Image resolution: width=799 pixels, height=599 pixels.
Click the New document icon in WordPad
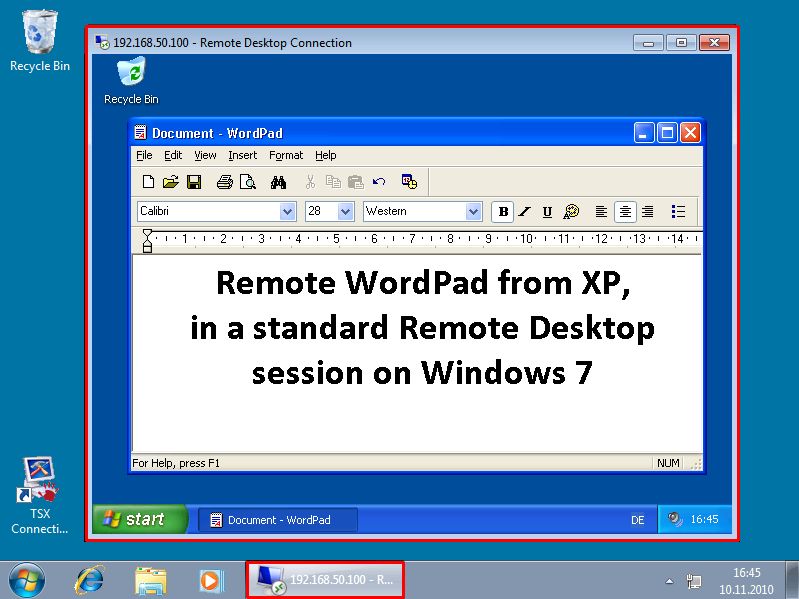pos(148,182)
